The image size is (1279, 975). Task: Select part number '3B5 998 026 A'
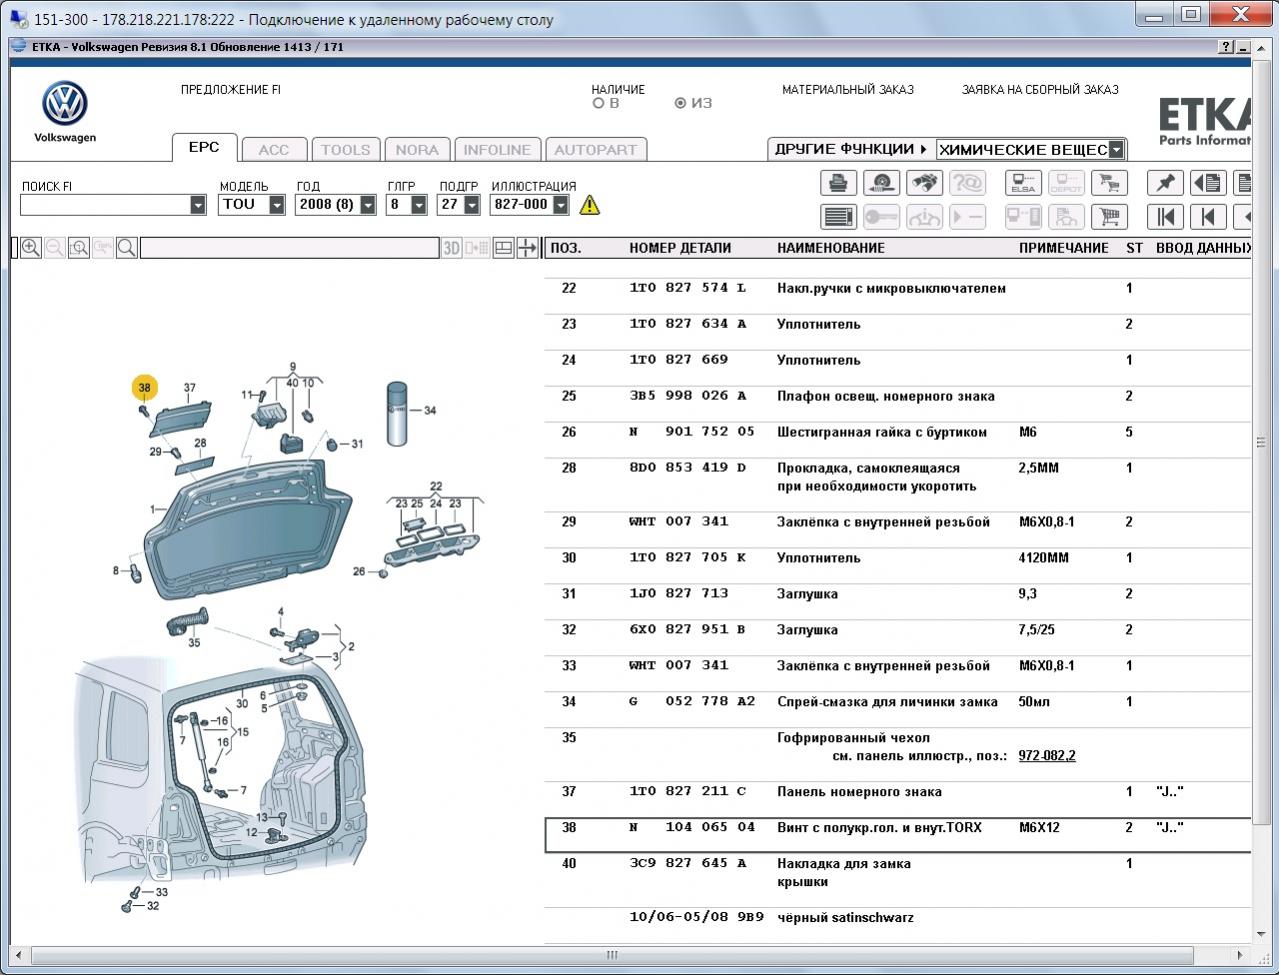[x=688, y=396]
